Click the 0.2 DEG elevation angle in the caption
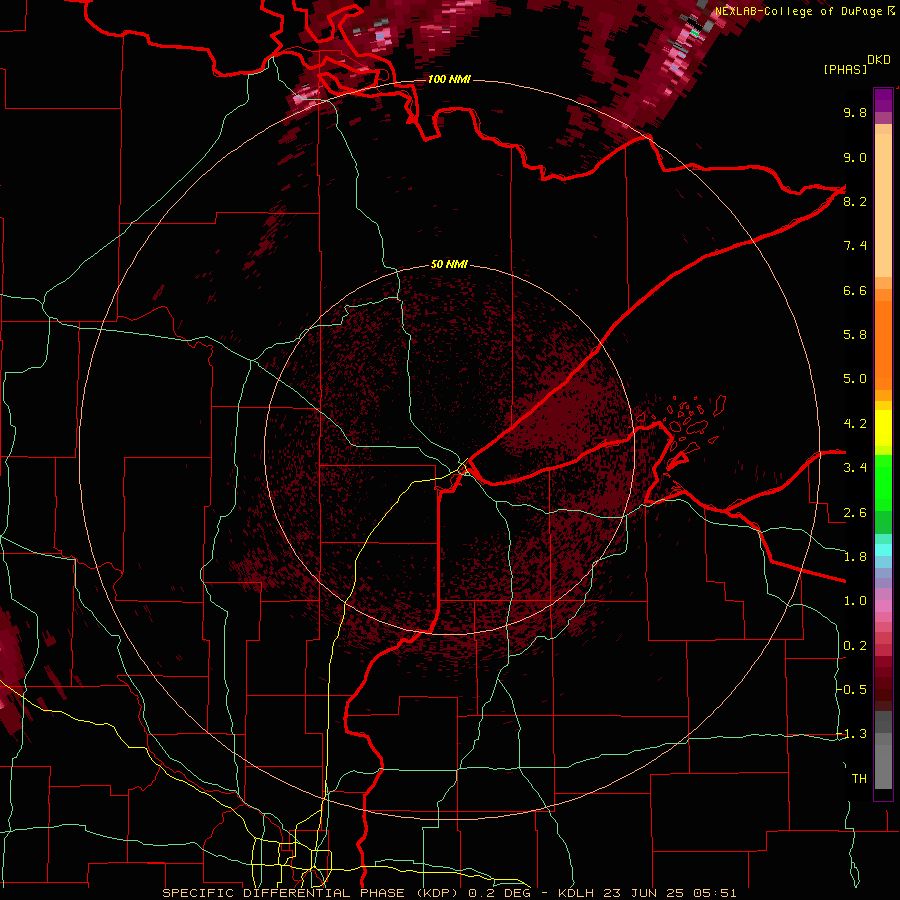The height and width of the screenshot is (900, 900). click(x=499, y=893)
